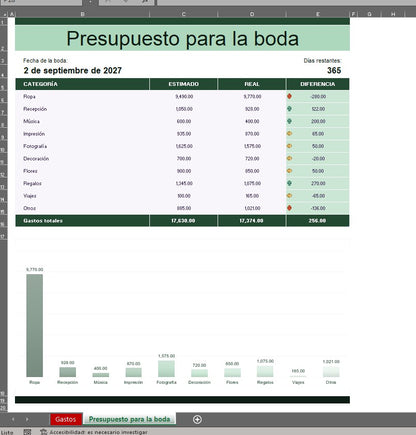Screen dimensions: 416x435
Task: Select the Decoración category cell
Action: coord(82,159)
